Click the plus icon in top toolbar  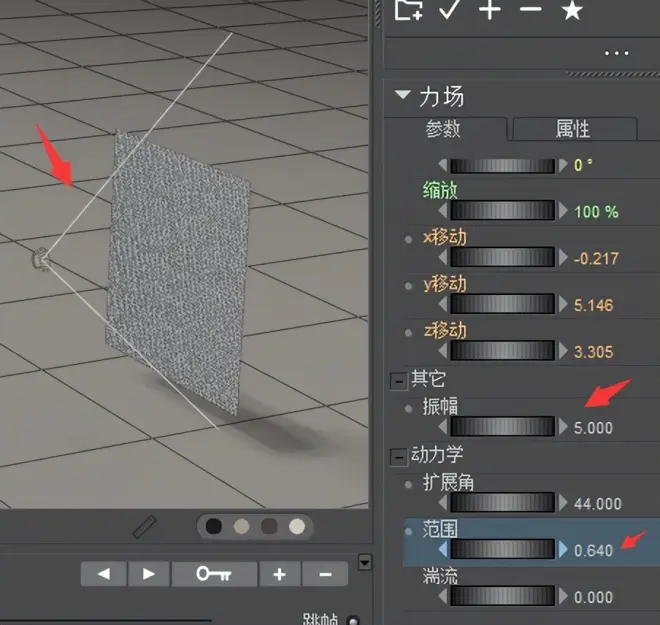pos(489,10)
